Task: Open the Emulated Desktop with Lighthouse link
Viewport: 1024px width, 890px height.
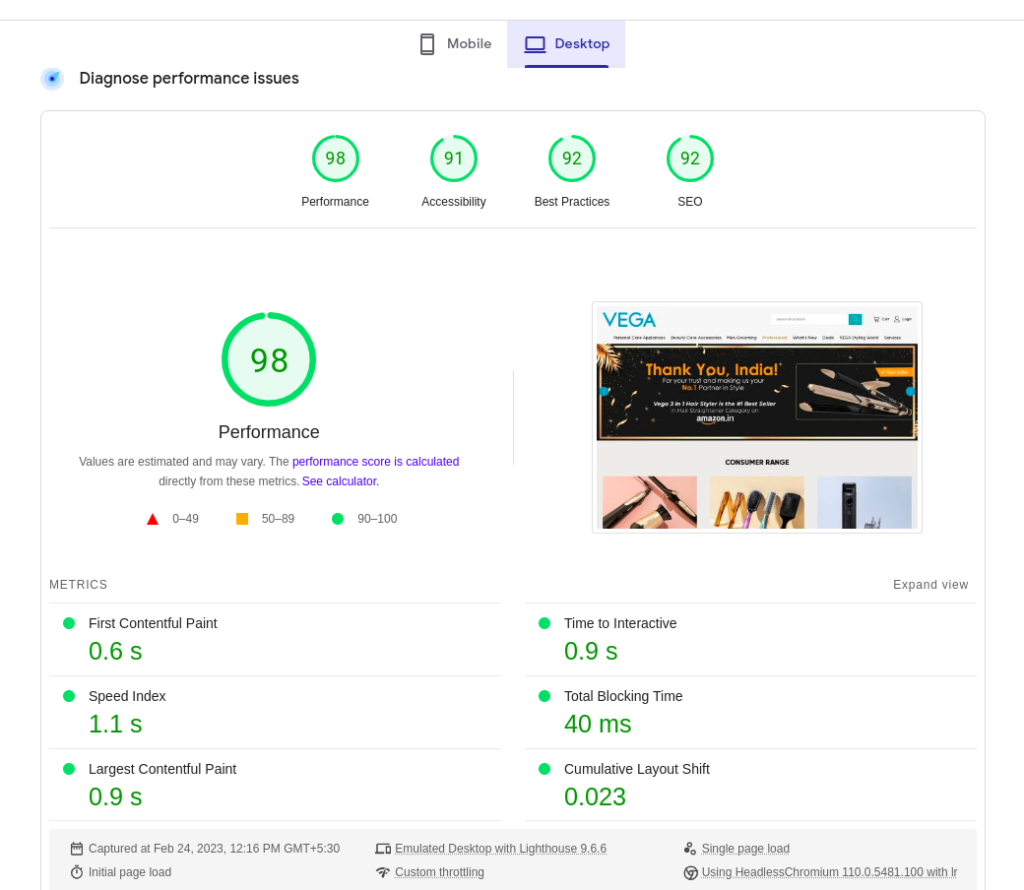Action: pos(500,848)
